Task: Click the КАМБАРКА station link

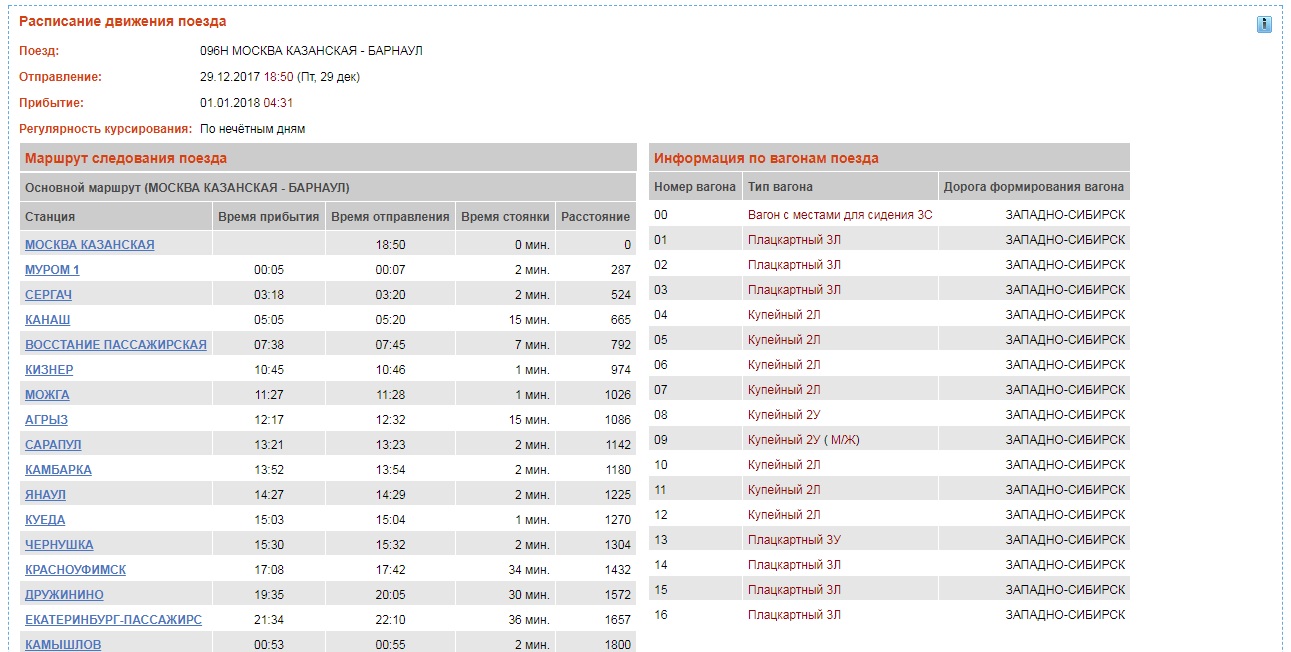Action: (58, 470)
